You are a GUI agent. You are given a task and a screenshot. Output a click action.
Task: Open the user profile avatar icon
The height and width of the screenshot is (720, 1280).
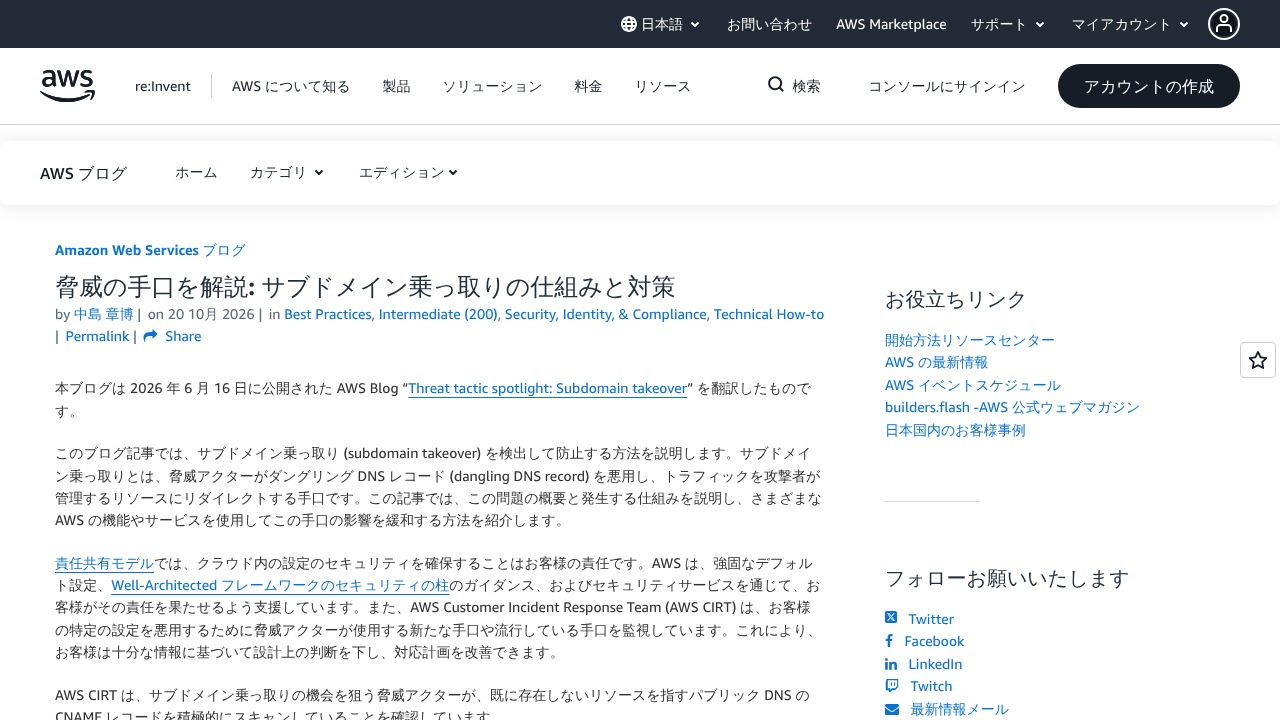pyautogui.click(x=1224, y=24)
